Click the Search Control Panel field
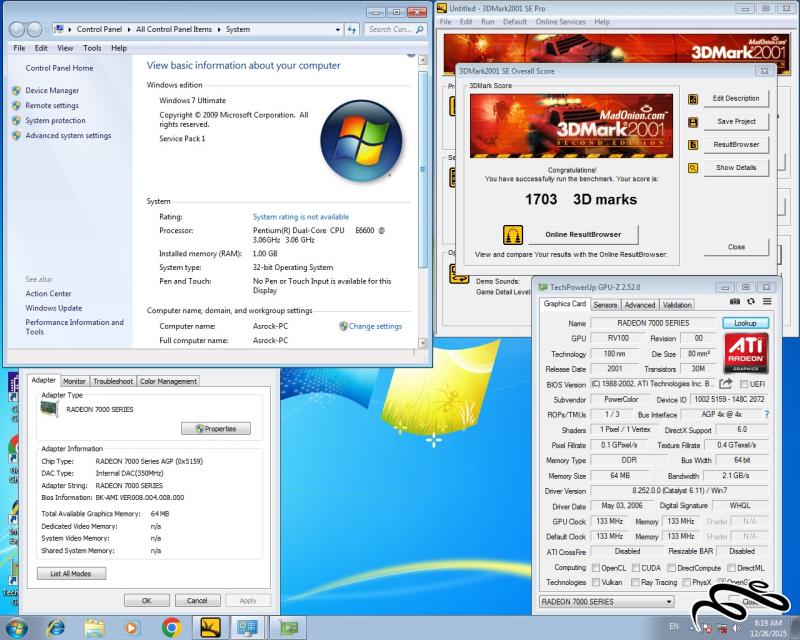800x640 pixels. click(390, 30)
